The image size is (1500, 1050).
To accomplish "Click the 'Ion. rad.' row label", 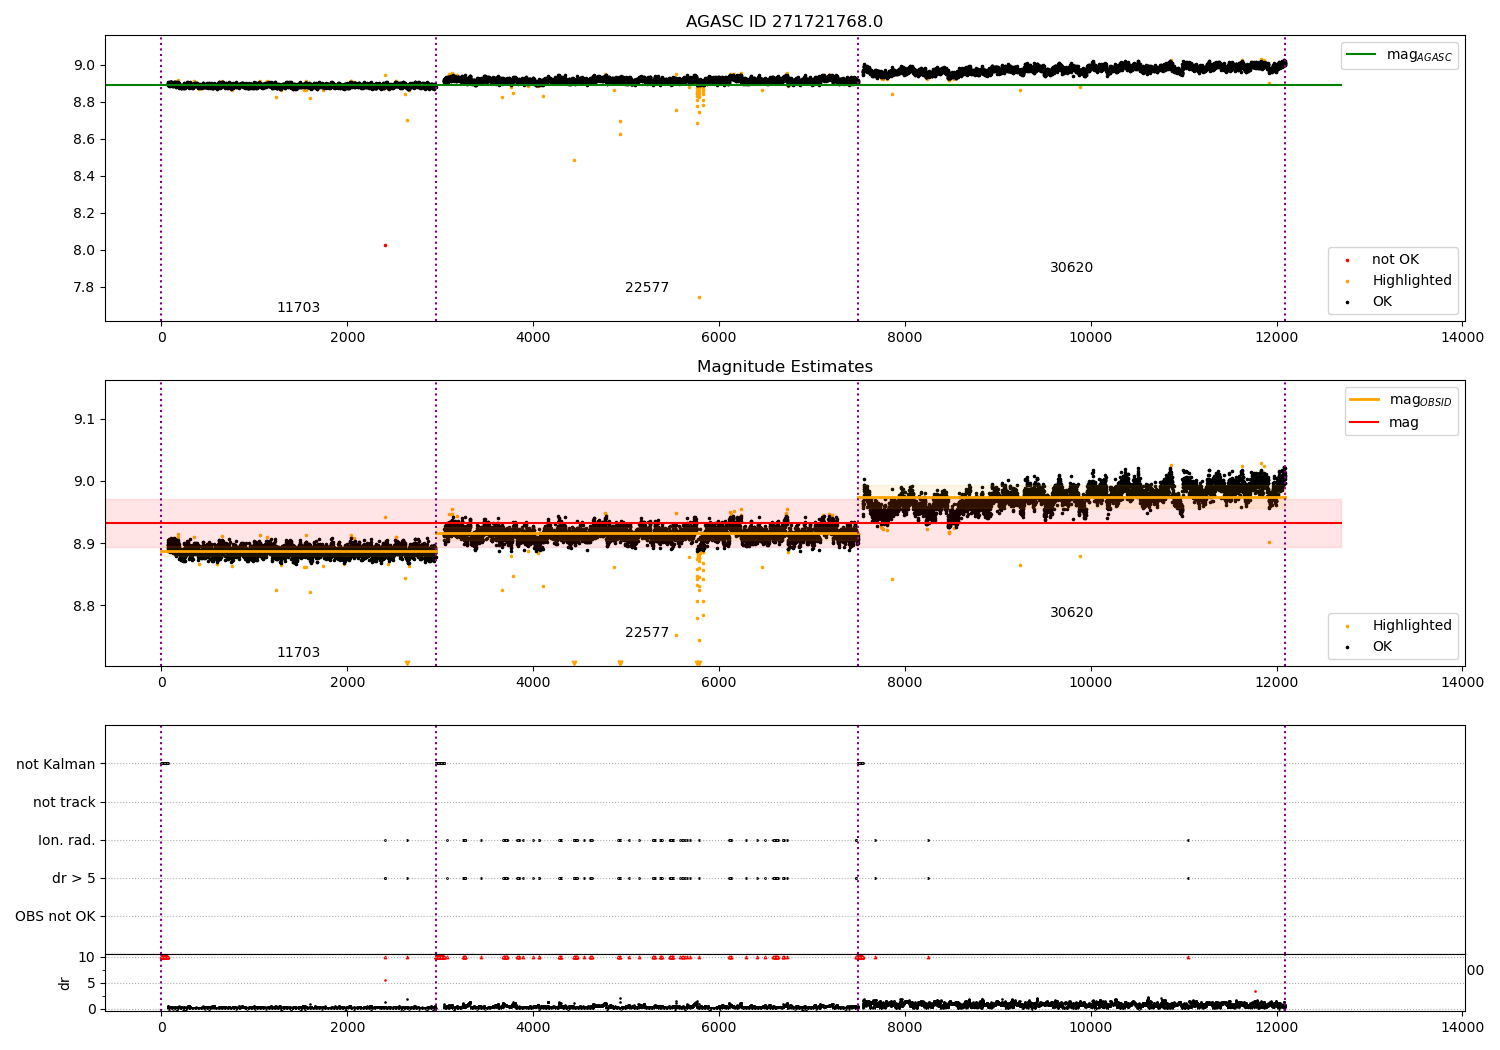I will 67,840.
